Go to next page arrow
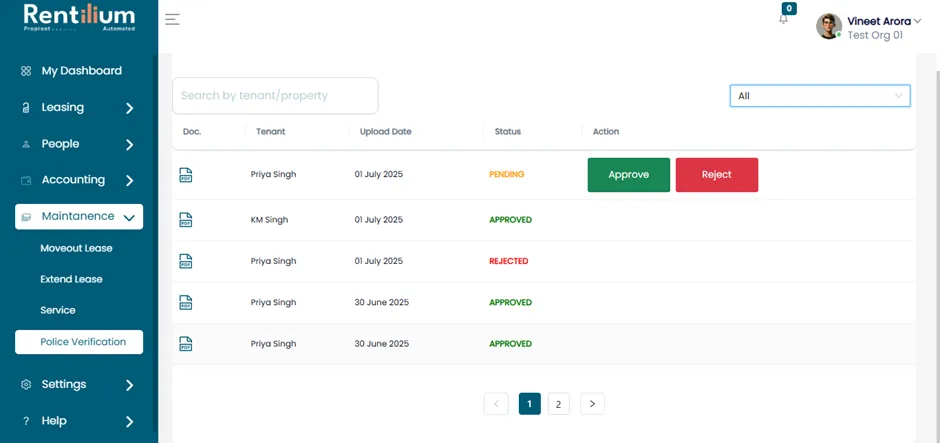This screenshot has width=940, height=443. tap(592, 404)
